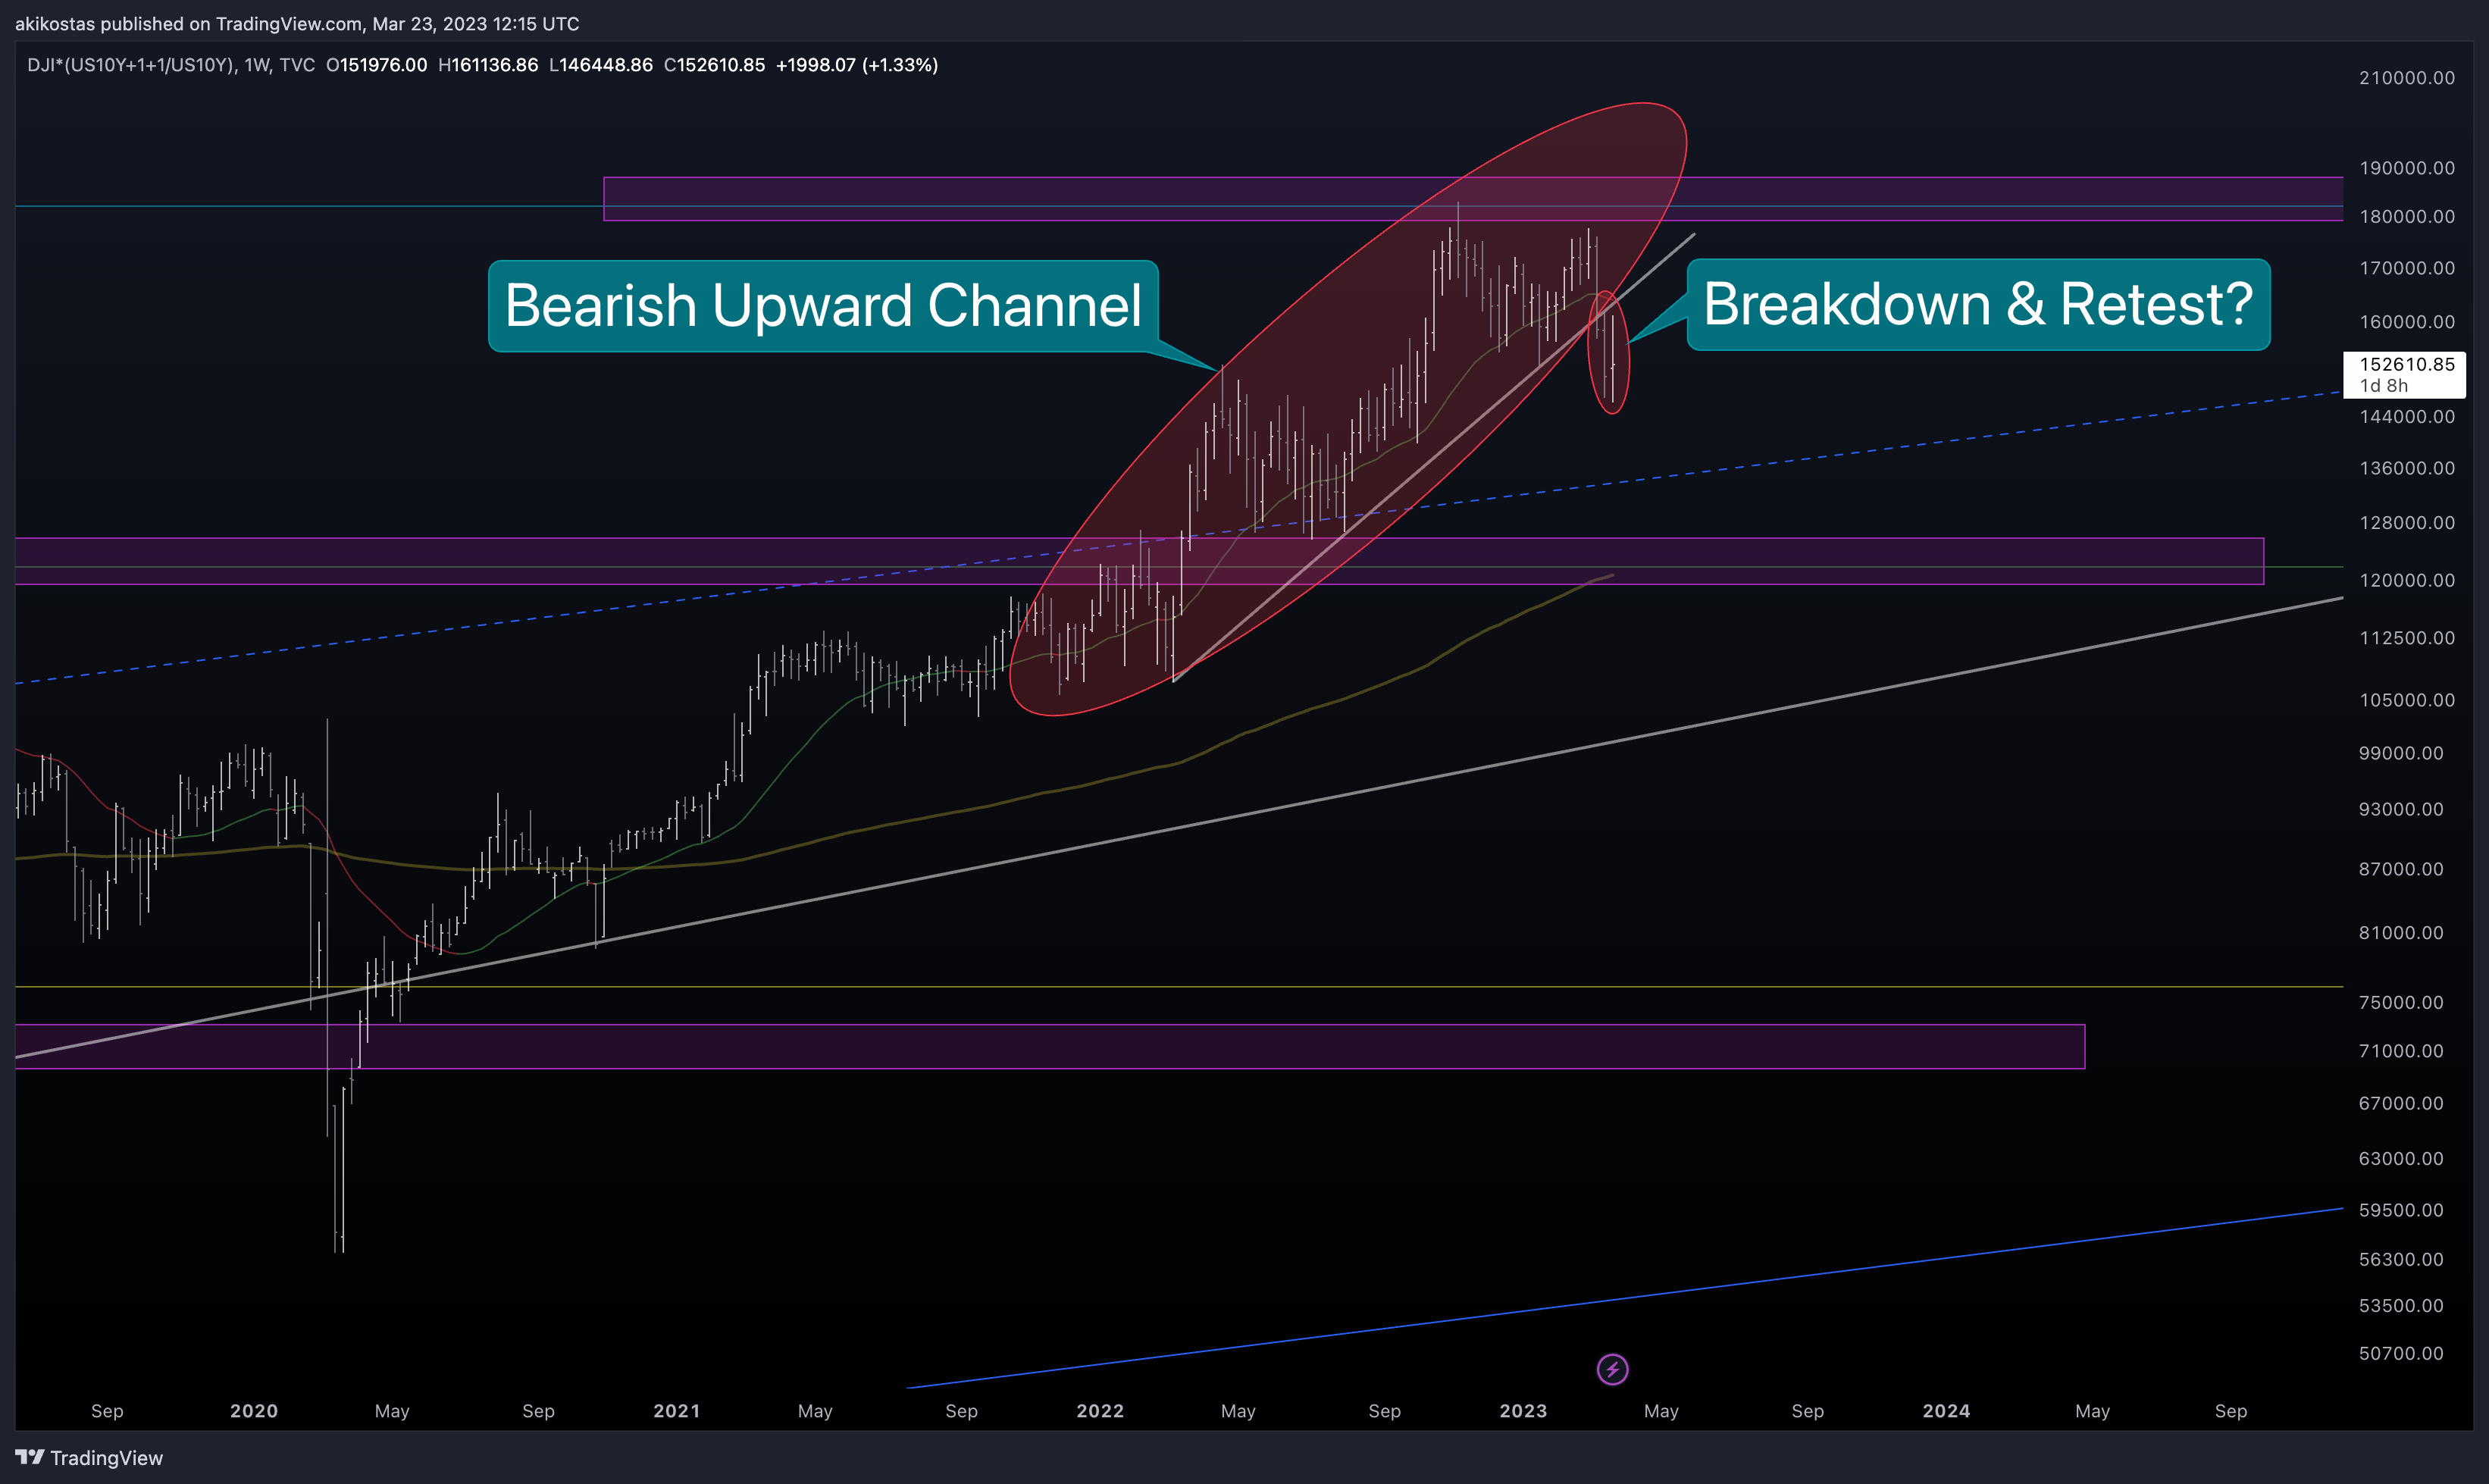Image resolution: width=2489 pixels, height=1484 pixels.
Task: Click the current price label 152610.85
Action: [2407, 364]
